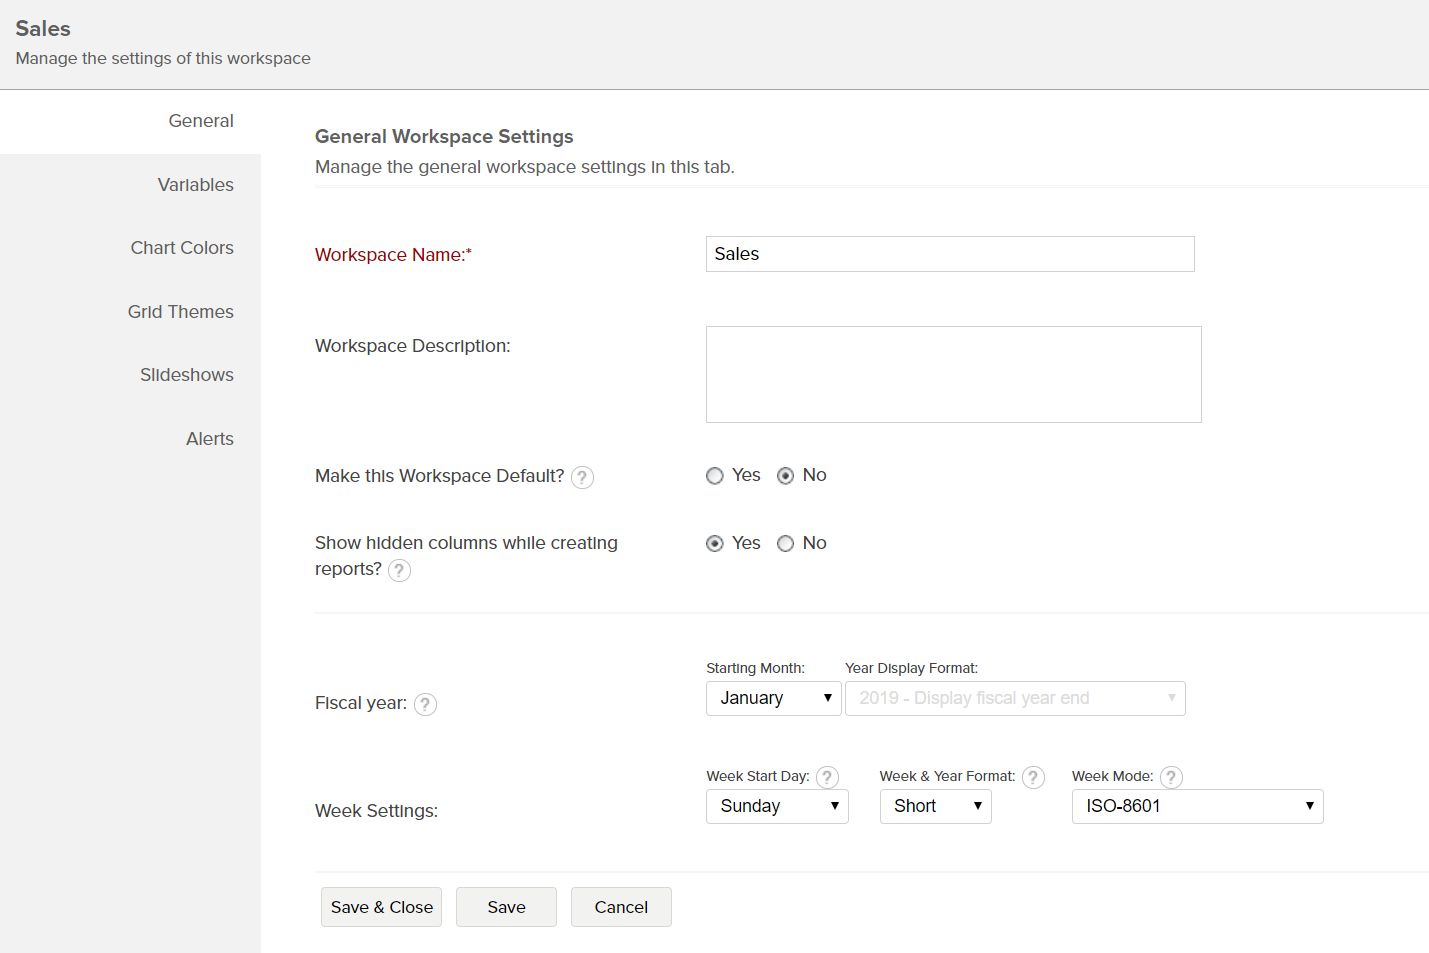Click the Week Mode help icon

[1171, 776]
